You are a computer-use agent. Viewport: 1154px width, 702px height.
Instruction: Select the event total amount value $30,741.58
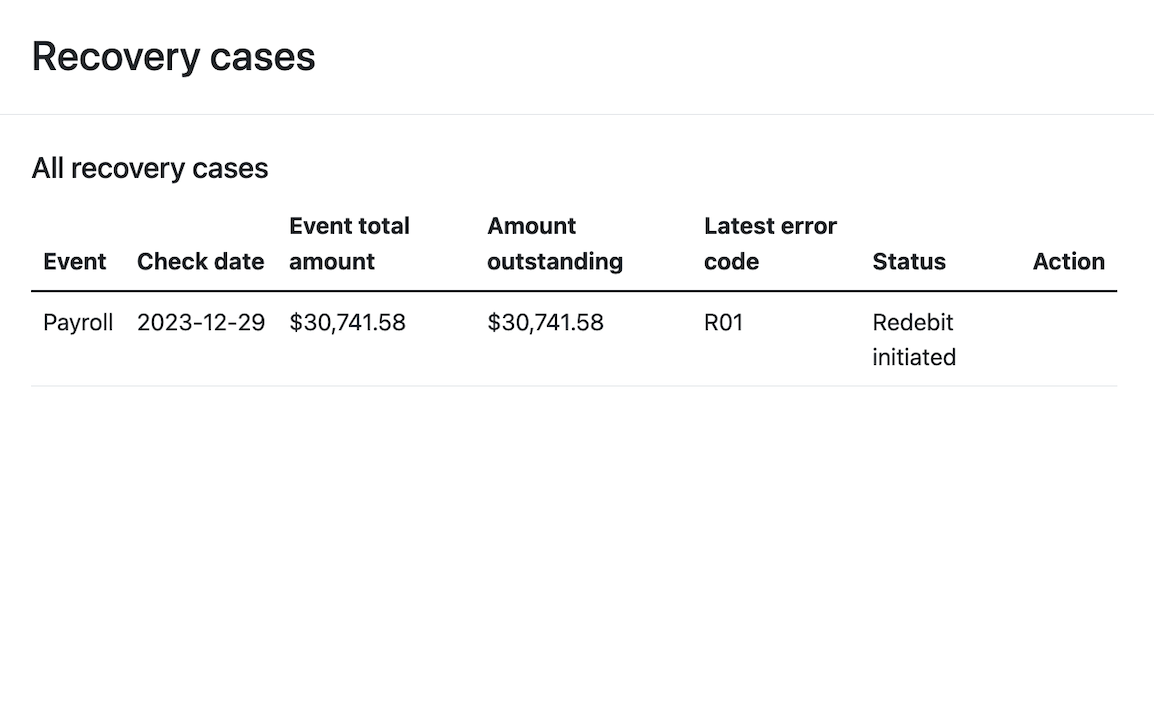[x=347, y=323]
